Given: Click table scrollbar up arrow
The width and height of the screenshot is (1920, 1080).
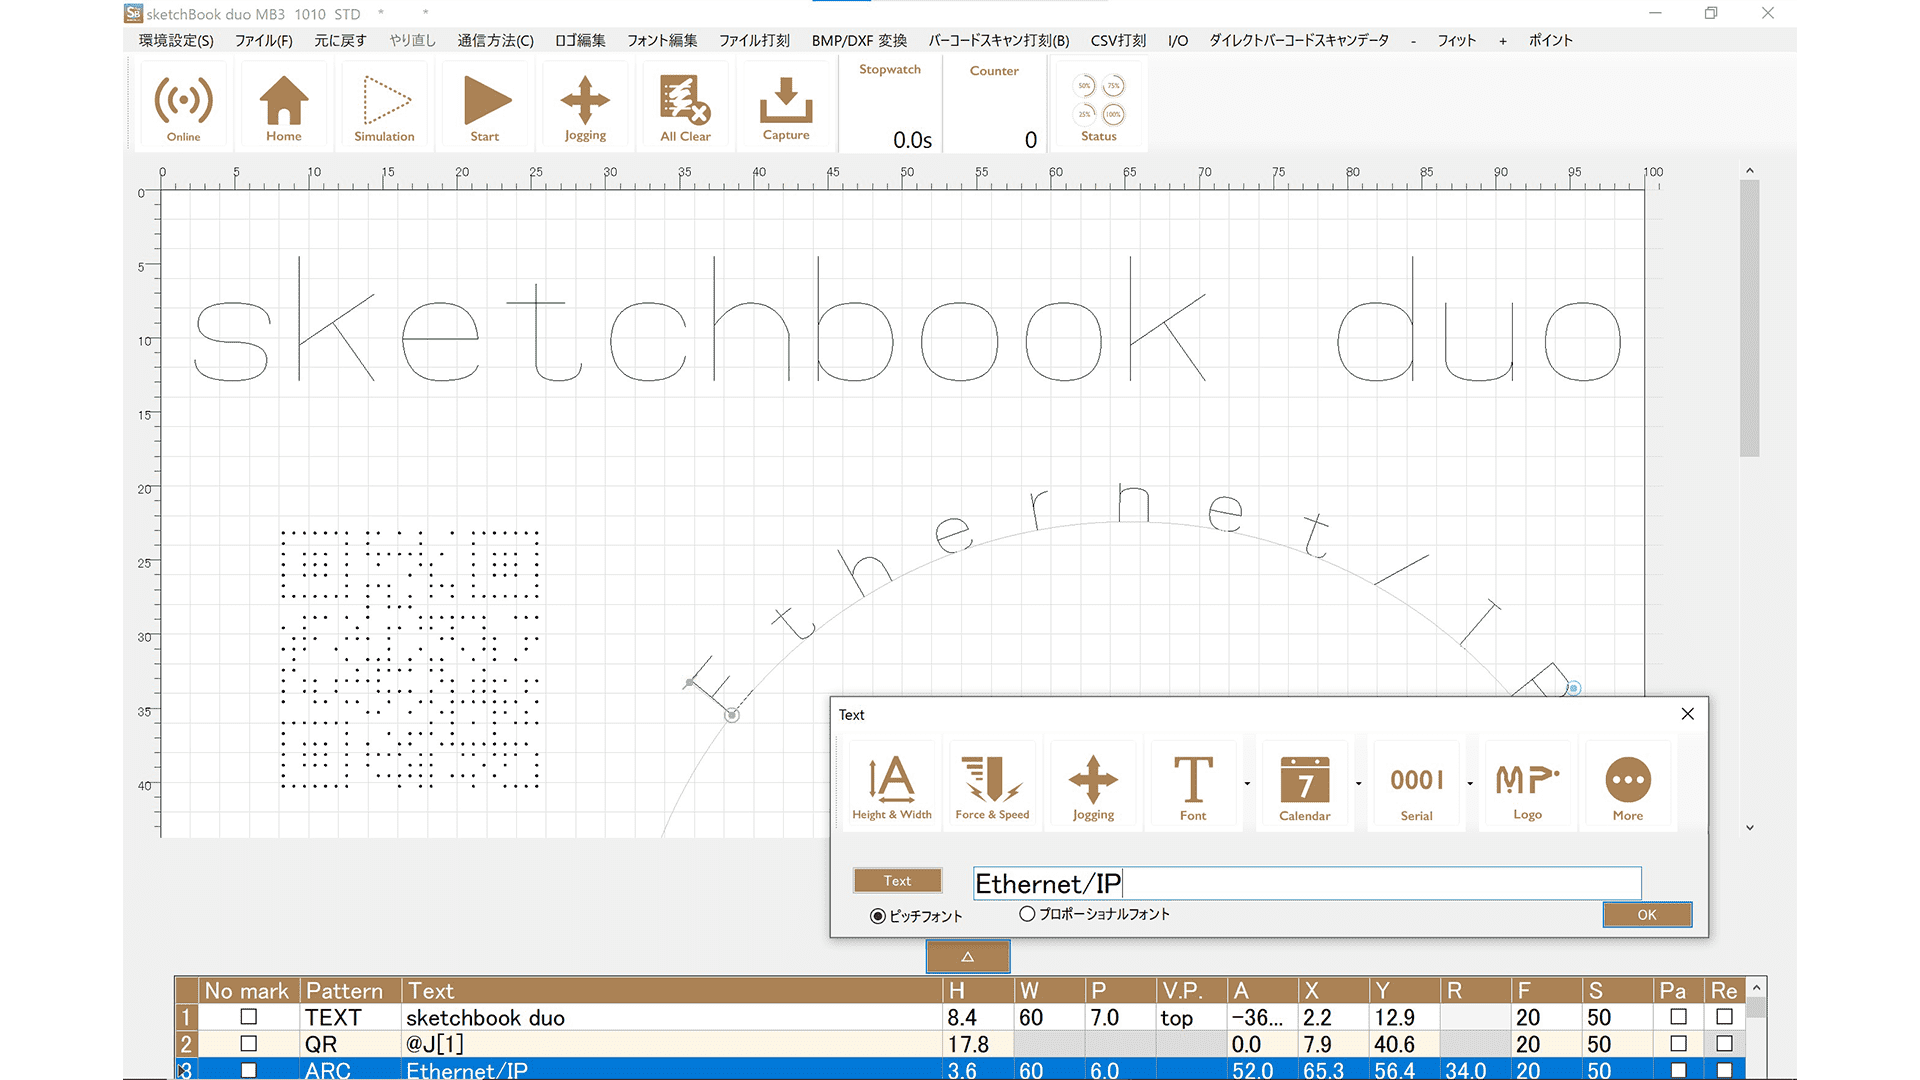Looking at the screenshot, I should (x=1757, y=988).
